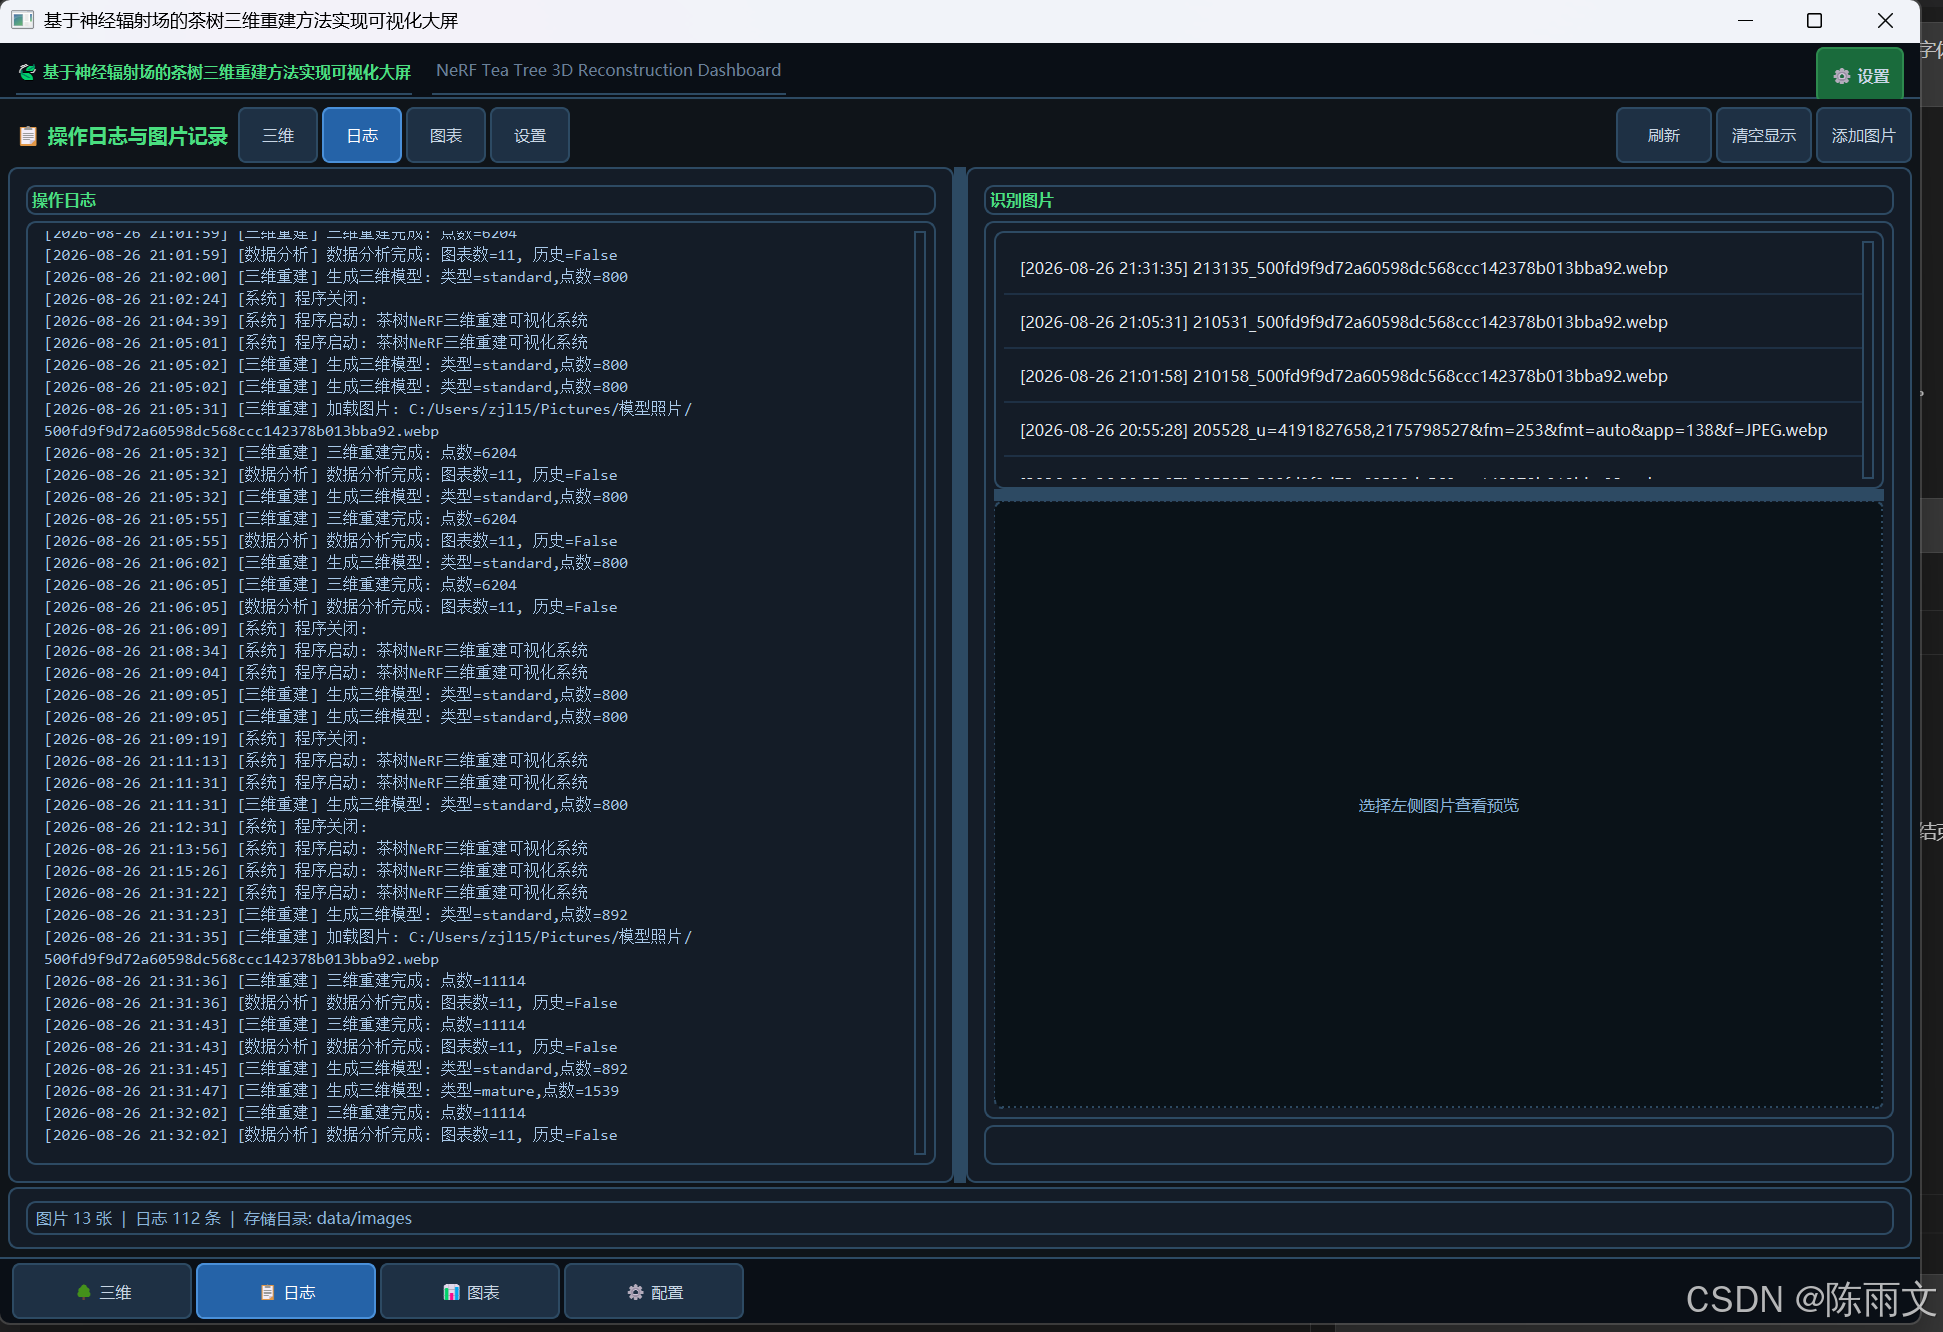Viewport: 1943px width, 1332px height.
Task: Open the 图表 top tab
Action: [446, 135]
